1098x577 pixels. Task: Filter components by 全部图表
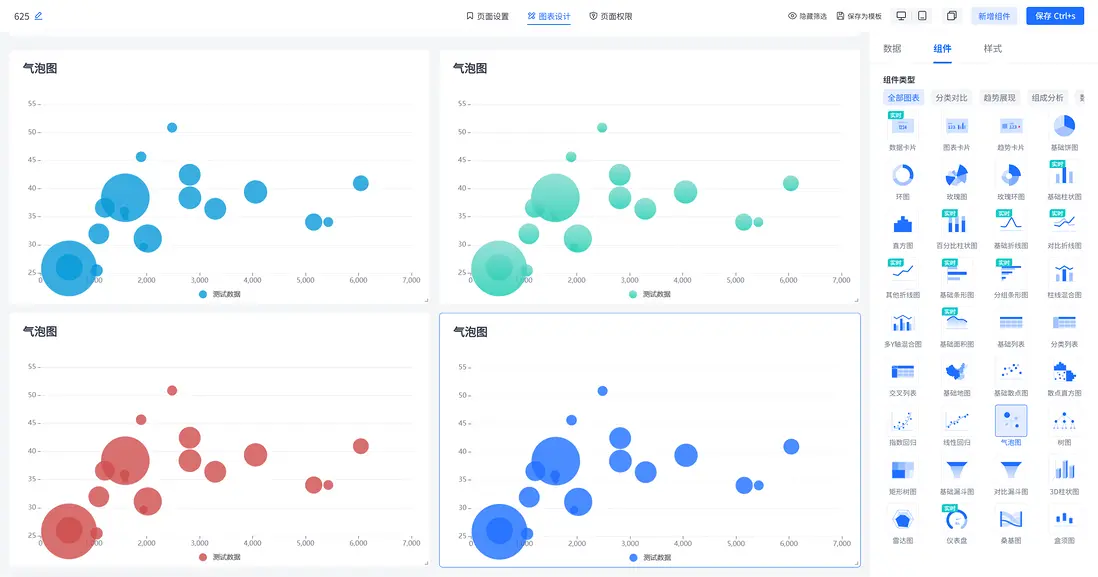tap(903, 98)
